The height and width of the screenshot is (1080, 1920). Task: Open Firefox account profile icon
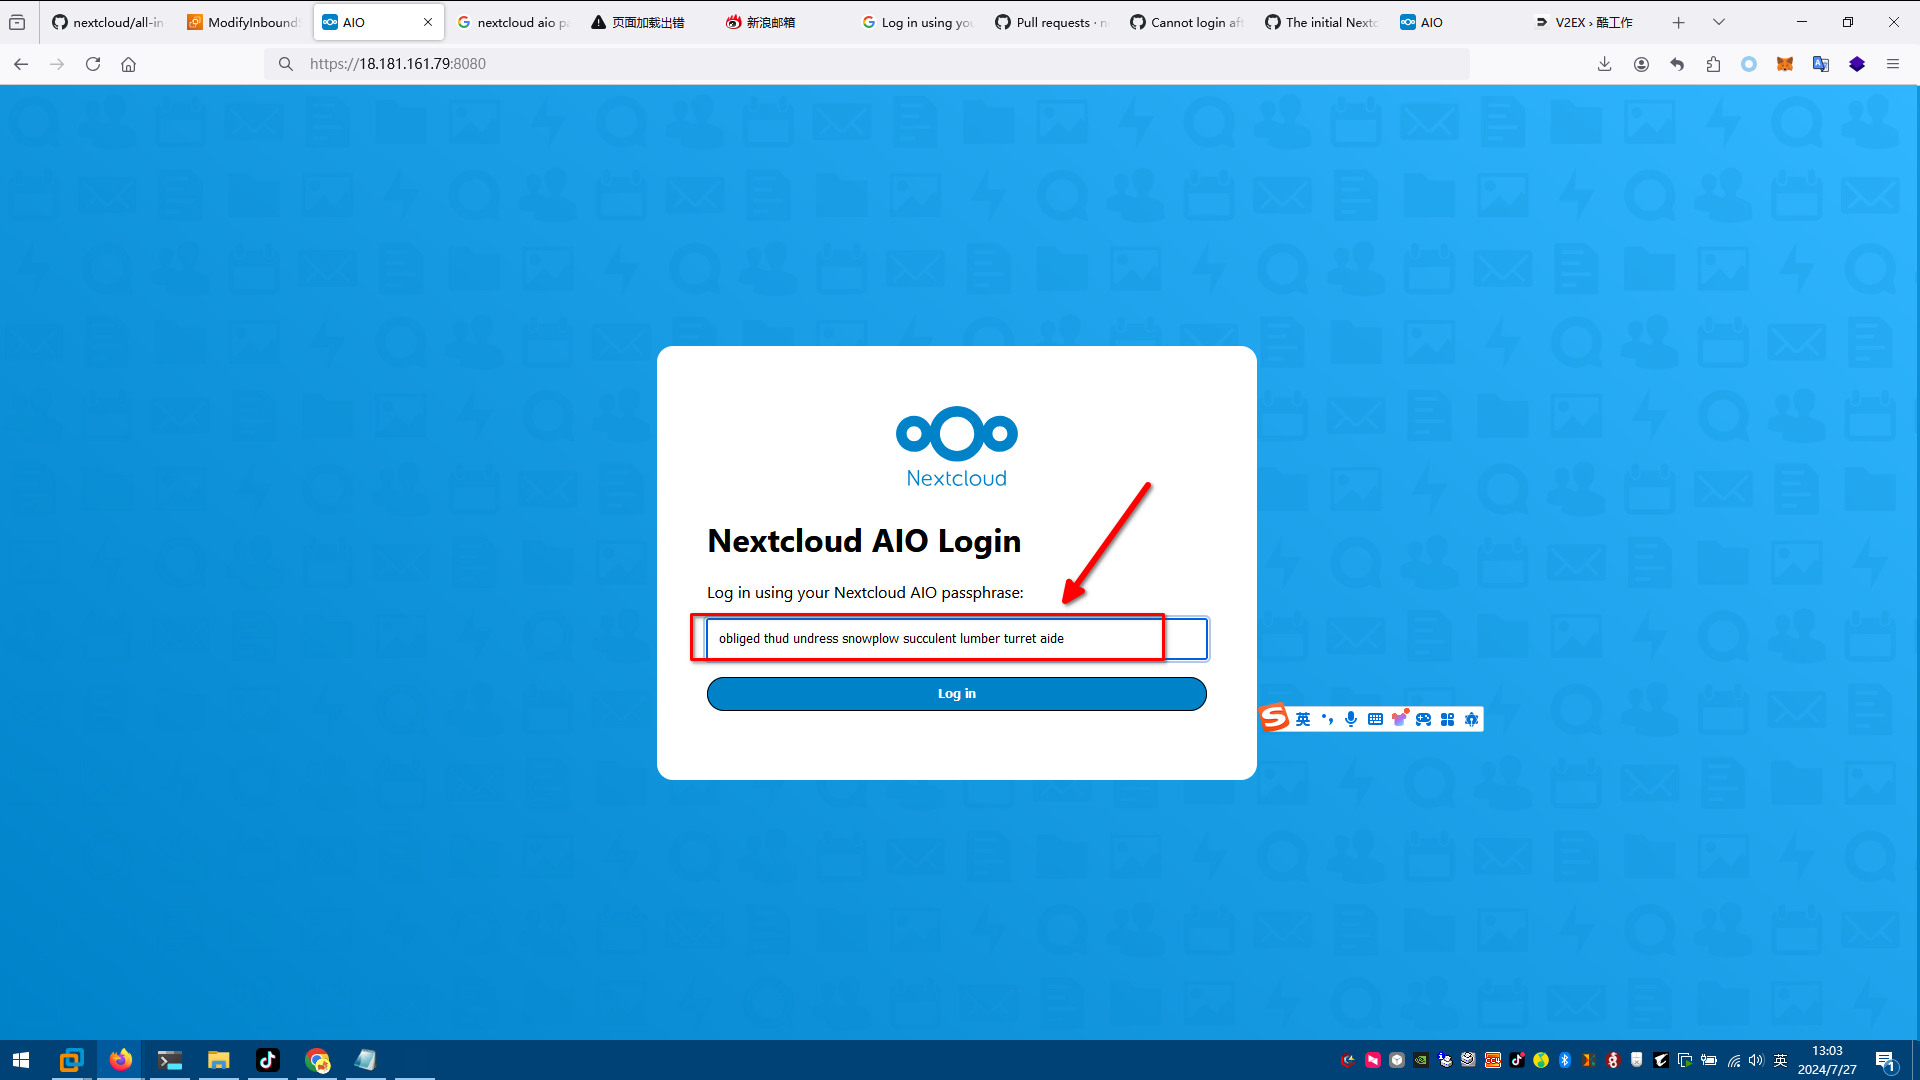pos(1641,64)
